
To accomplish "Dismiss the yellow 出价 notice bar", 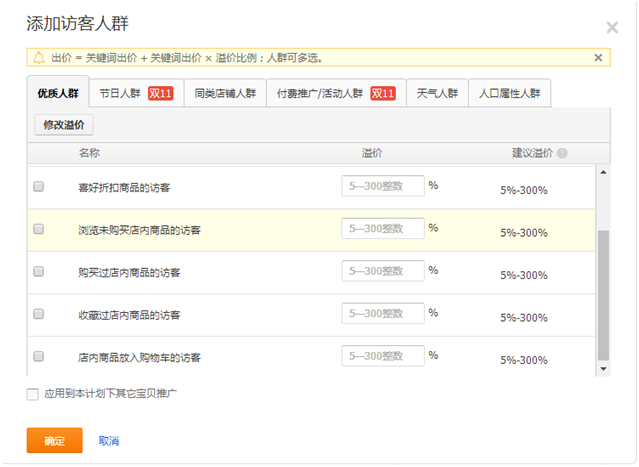I will pos(598,58).
